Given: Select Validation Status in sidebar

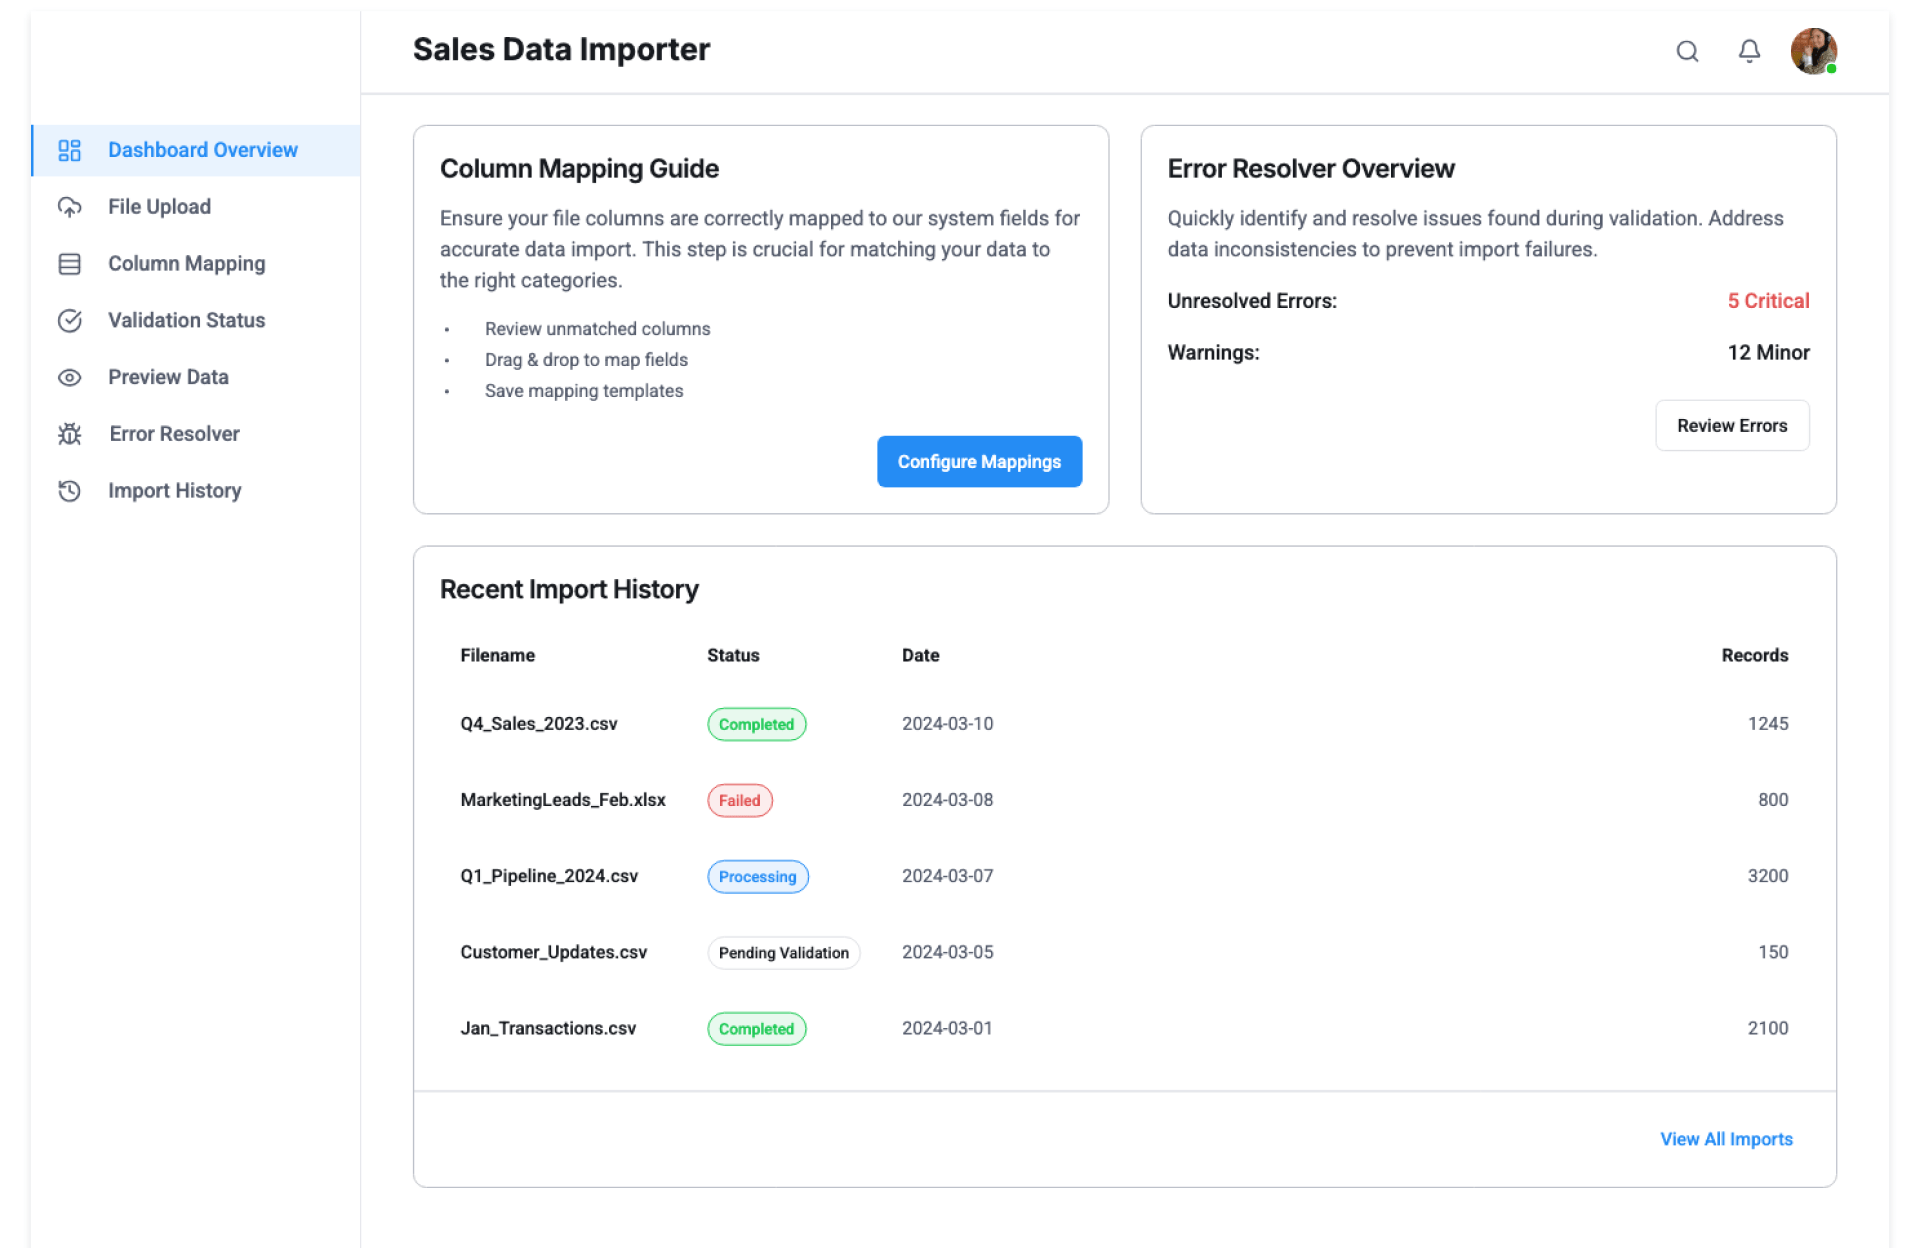Looking at the screenshot, I should [x=186, y=321].
